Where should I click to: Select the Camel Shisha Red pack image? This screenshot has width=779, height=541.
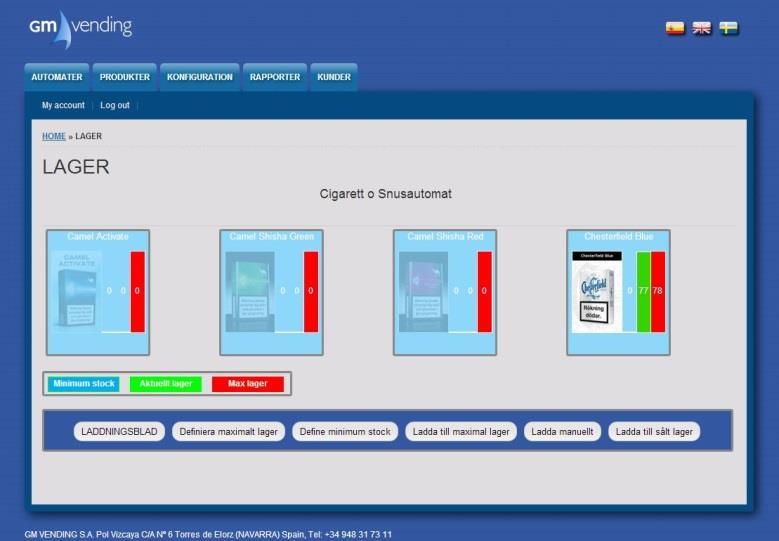click(x=423, y=292)
